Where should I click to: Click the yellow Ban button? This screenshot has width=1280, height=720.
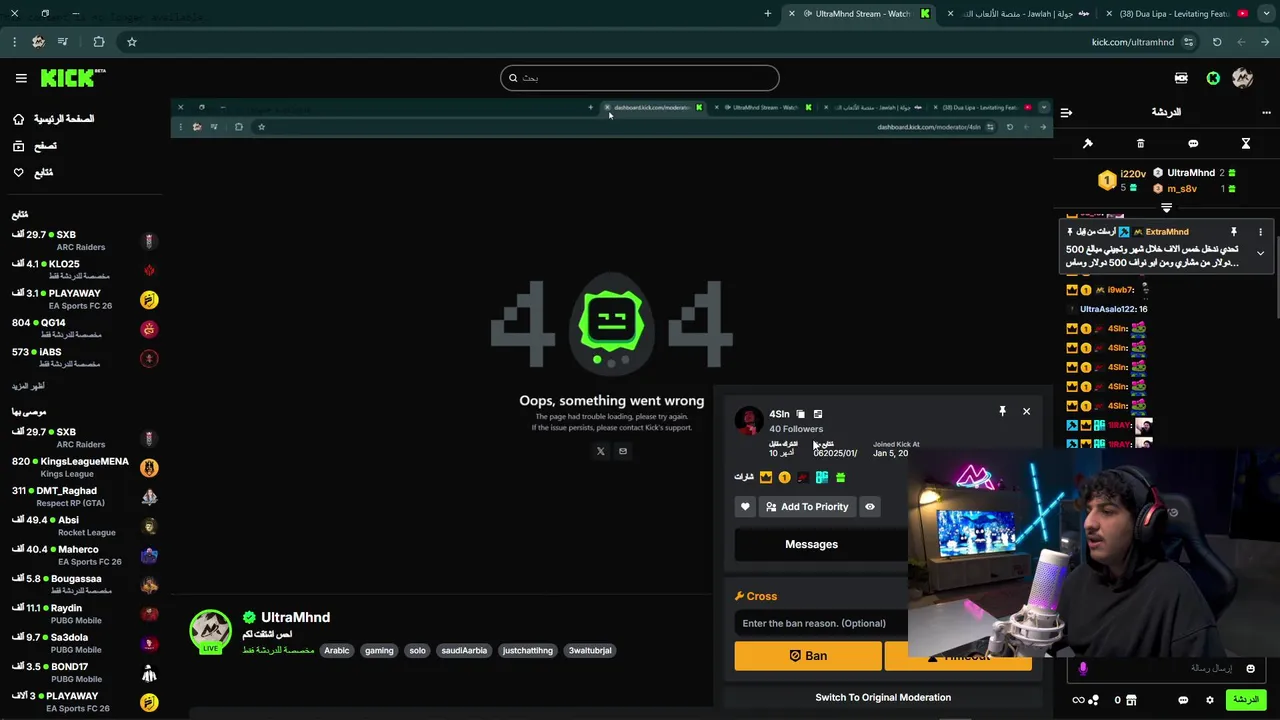click(x=808, y=656)
